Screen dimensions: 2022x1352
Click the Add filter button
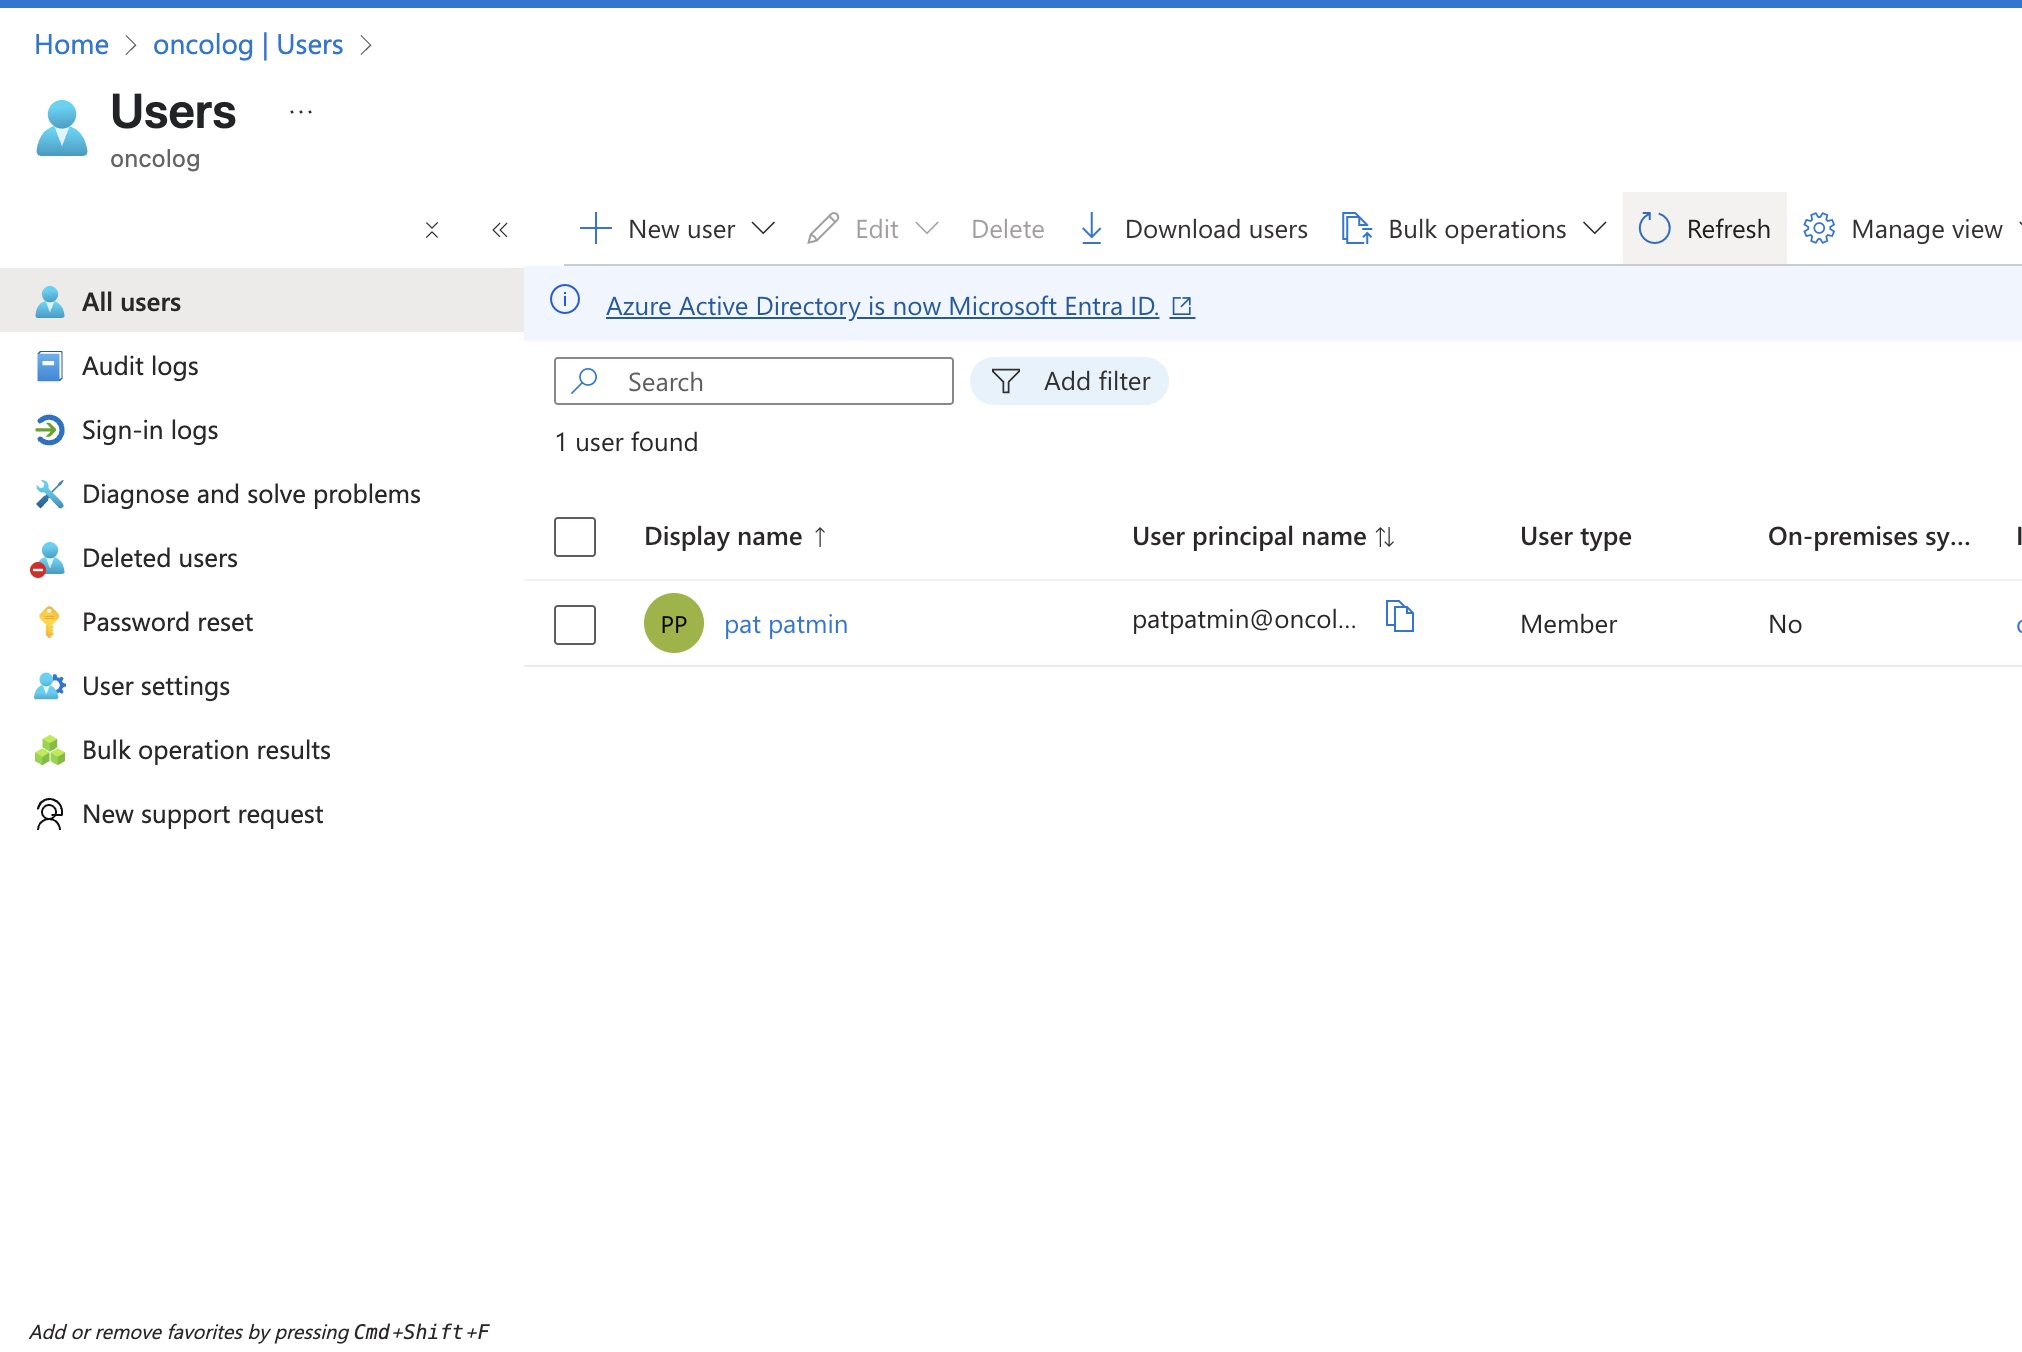pyautogui.click(x=1069, y=381)
